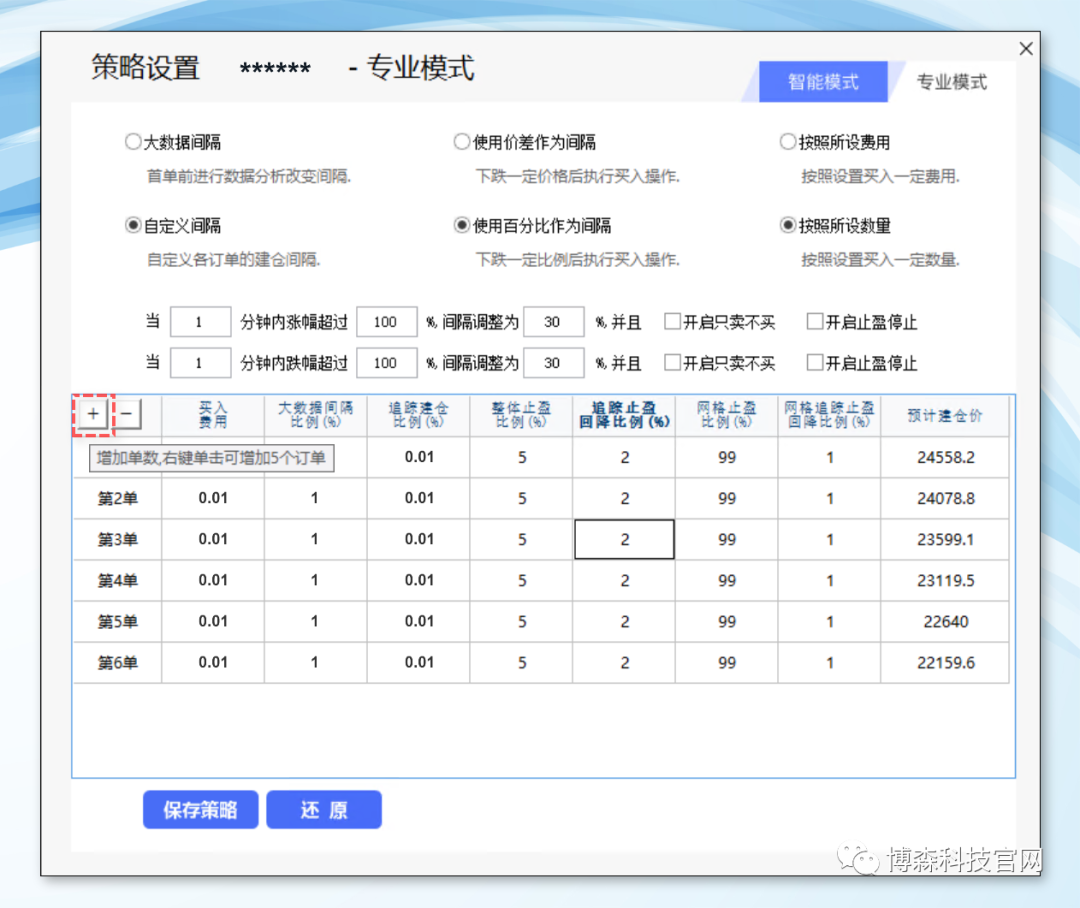Click the plus button to add an order
Screen dimensions: 1080x908
coord(93,415)
